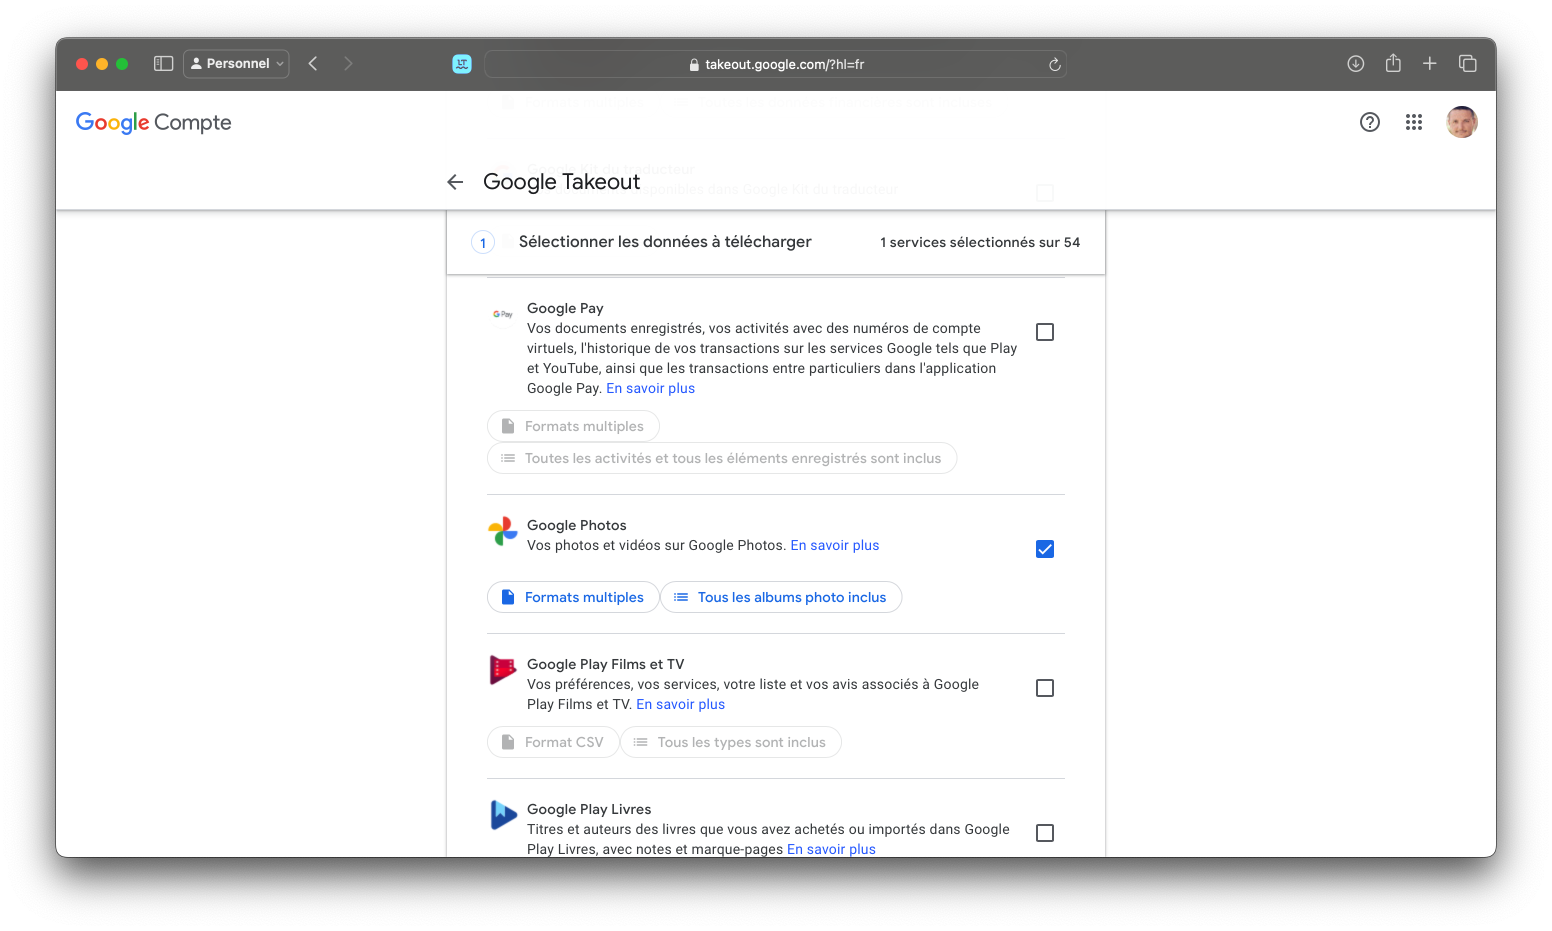Click the 'Google Pay' service name

pyautogui.click(x=565, y=309)
